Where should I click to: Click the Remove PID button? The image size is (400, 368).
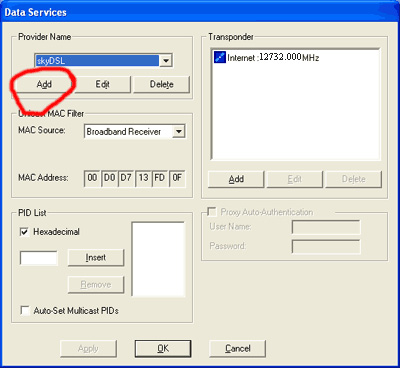point(96,285)
